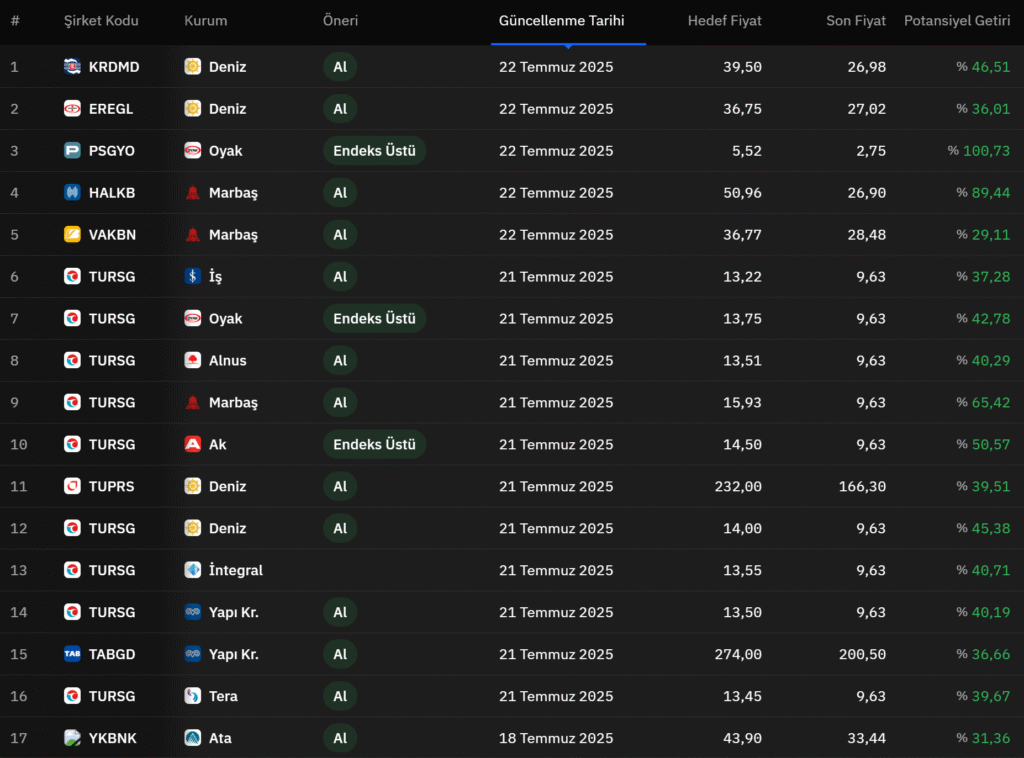Click the Ata institution icon in YKBNK row
This screenshot has width=1024, height=758.
193,738
